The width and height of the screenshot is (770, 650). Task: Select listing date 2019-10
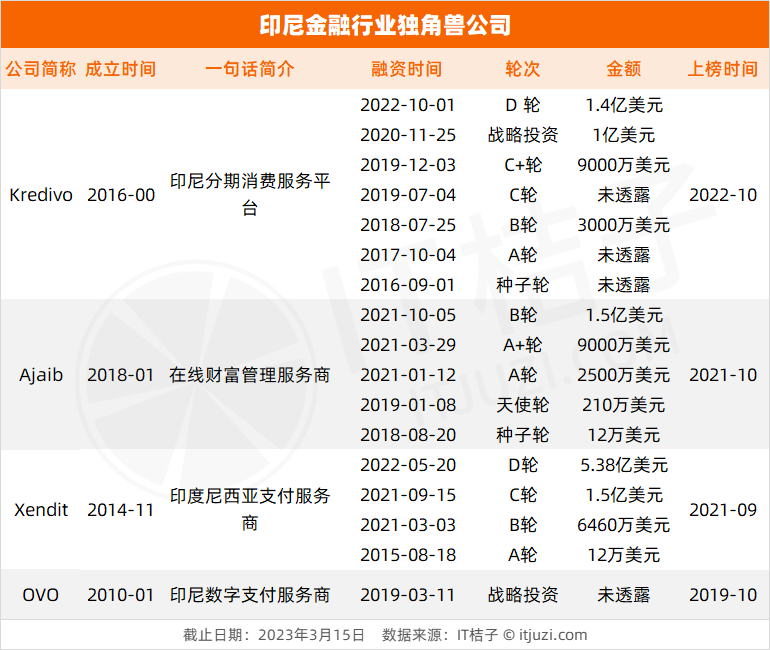tap(723, 595)
